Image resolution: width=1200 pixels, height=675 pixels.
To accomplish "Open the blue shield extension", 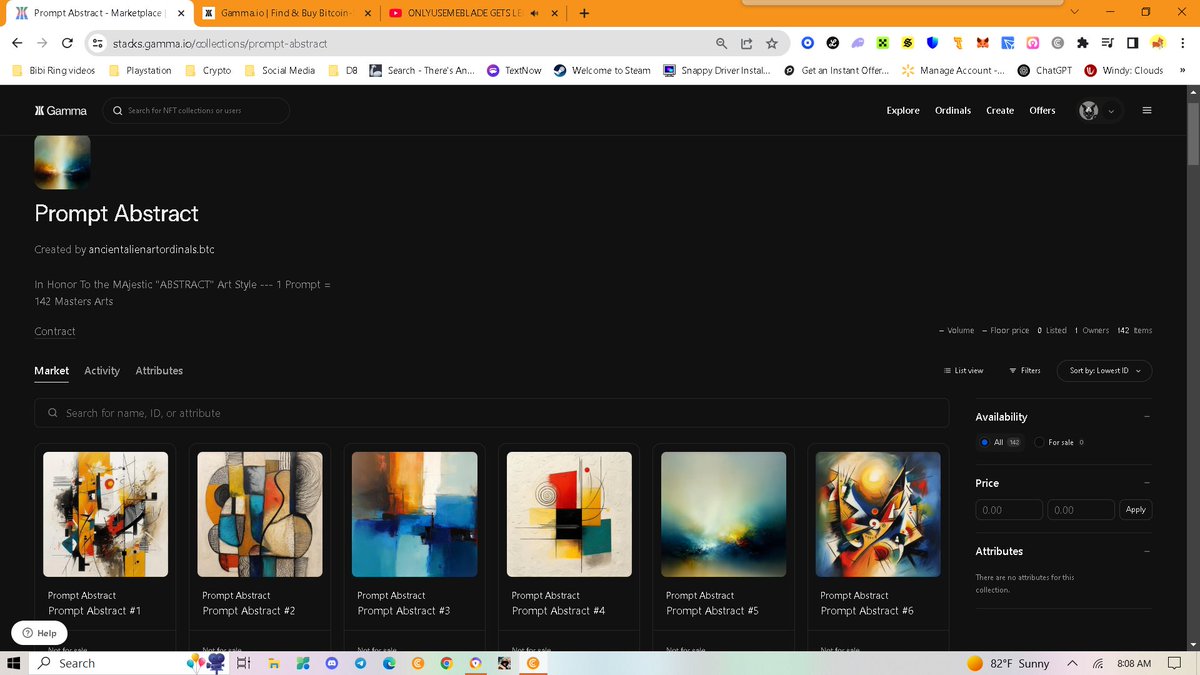I will pyautogui.click(x=933, y=43).
